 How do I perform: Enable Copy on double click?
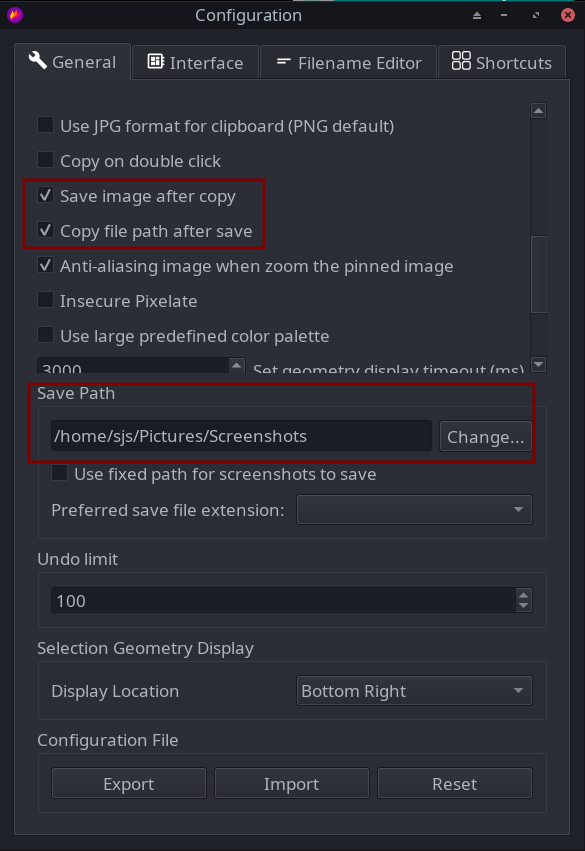point(45,160)
